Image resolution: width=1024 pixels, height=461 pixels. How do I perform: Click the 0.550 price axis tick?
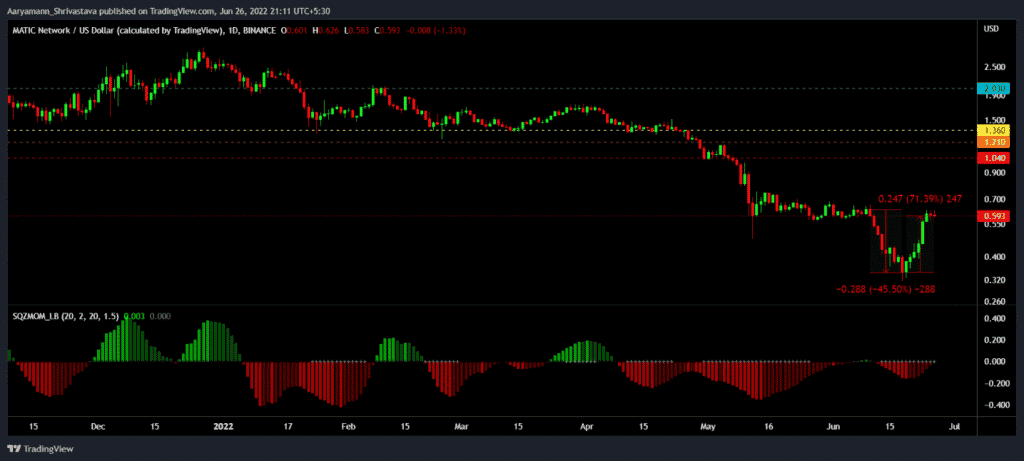click(993, 224)
